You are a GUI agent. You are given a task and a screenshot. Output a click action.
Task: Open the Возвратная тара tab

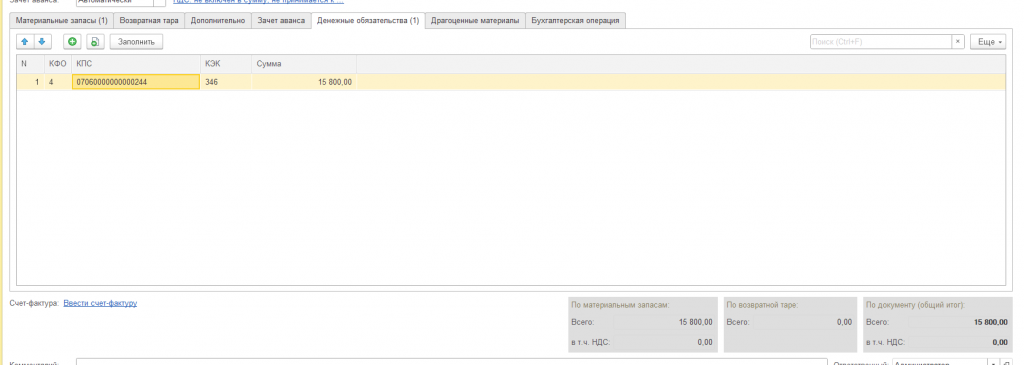tap(149, 21)
